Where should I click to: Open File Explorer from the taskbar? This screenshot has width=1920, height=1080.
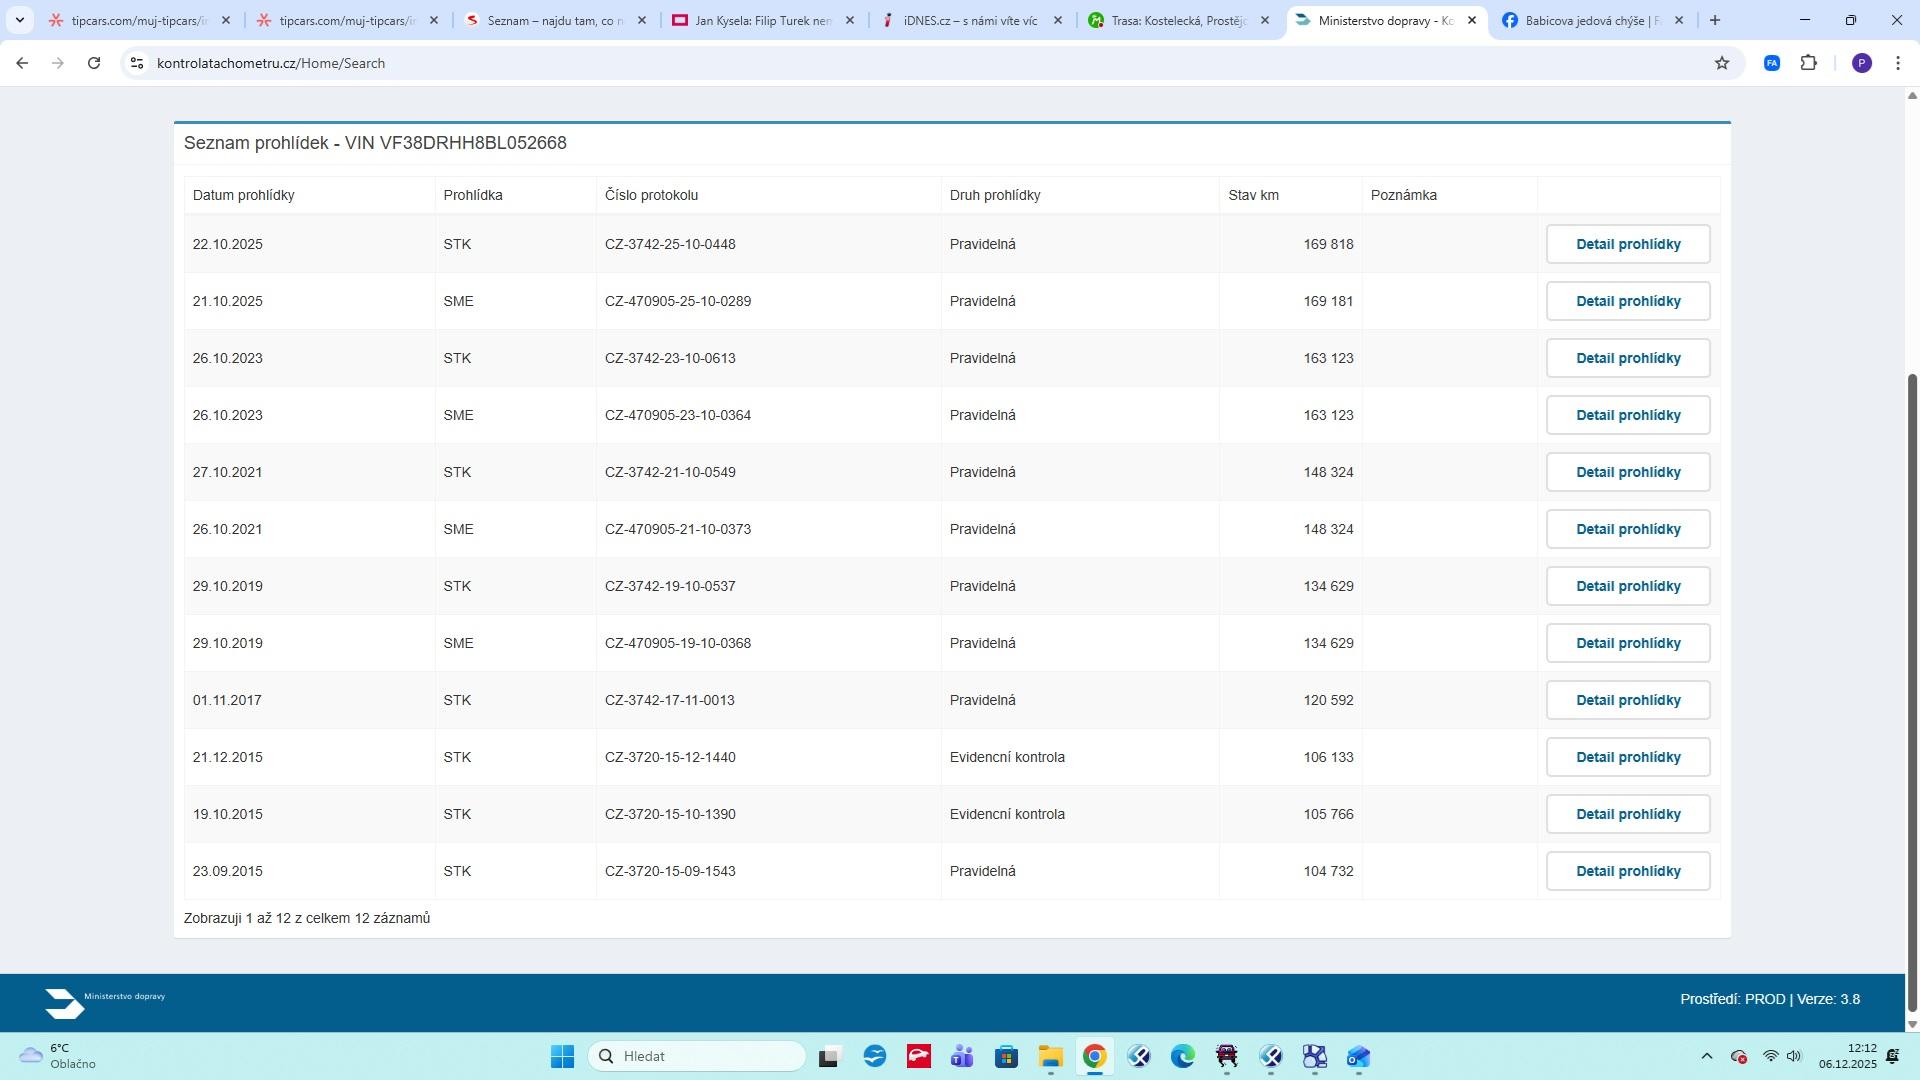[1050, 1057]
